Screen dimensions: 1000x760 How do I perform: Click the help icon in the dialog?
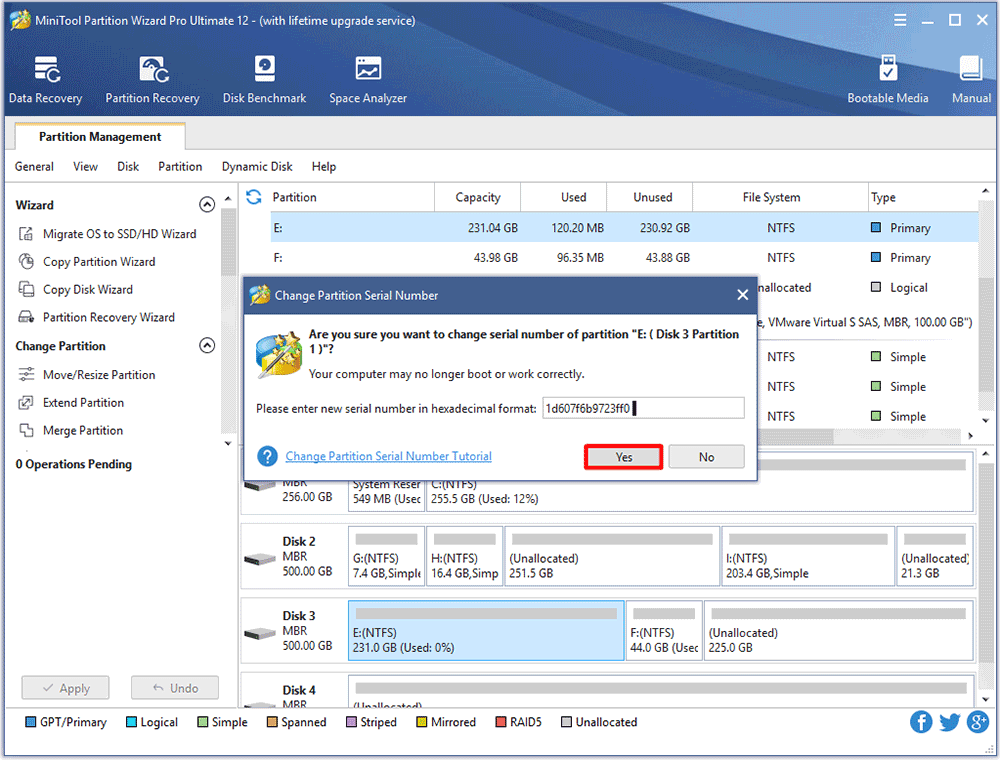(x=266, y=456)
